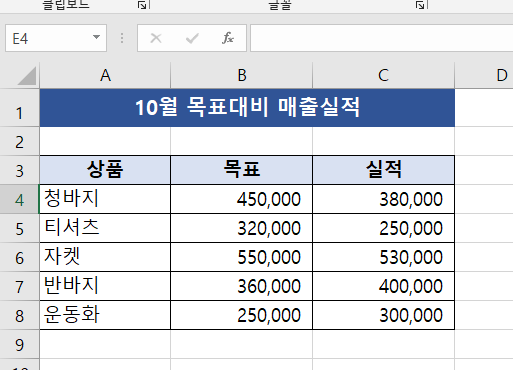Select the cell with 400,000
The height and width of the screenshot is (370, 513).
[x=383, y=286]
